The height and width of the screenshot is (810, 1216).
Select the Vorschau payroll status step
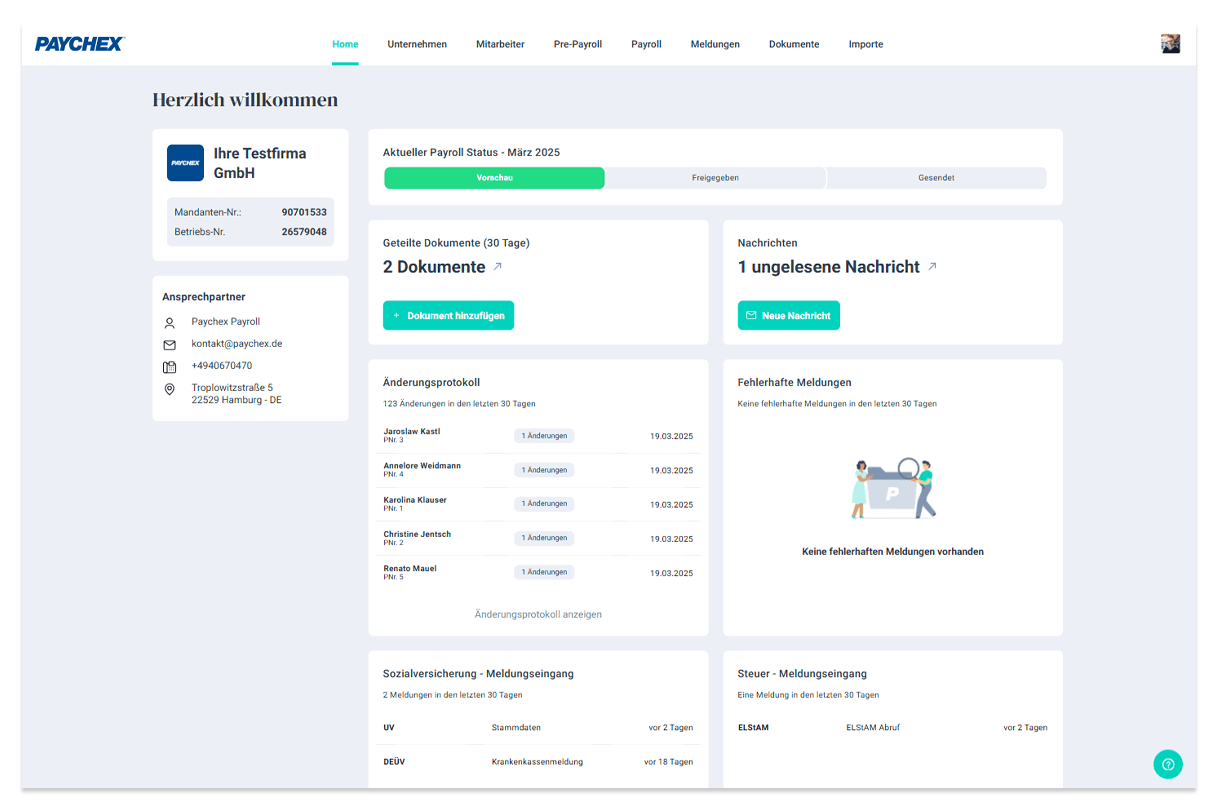[494, 178]
